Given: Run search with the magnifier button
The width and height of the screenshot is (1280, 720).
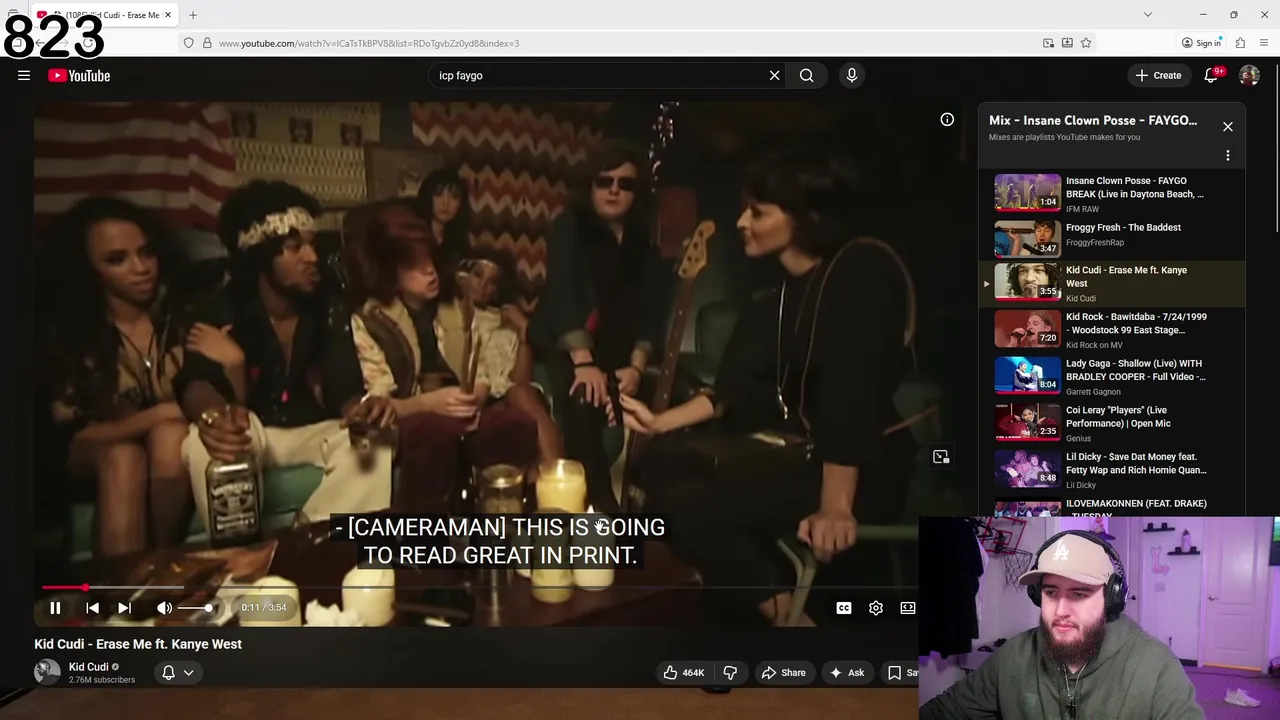Looking at the screenshot, I should pyautogui.click(x=806, y=75).
